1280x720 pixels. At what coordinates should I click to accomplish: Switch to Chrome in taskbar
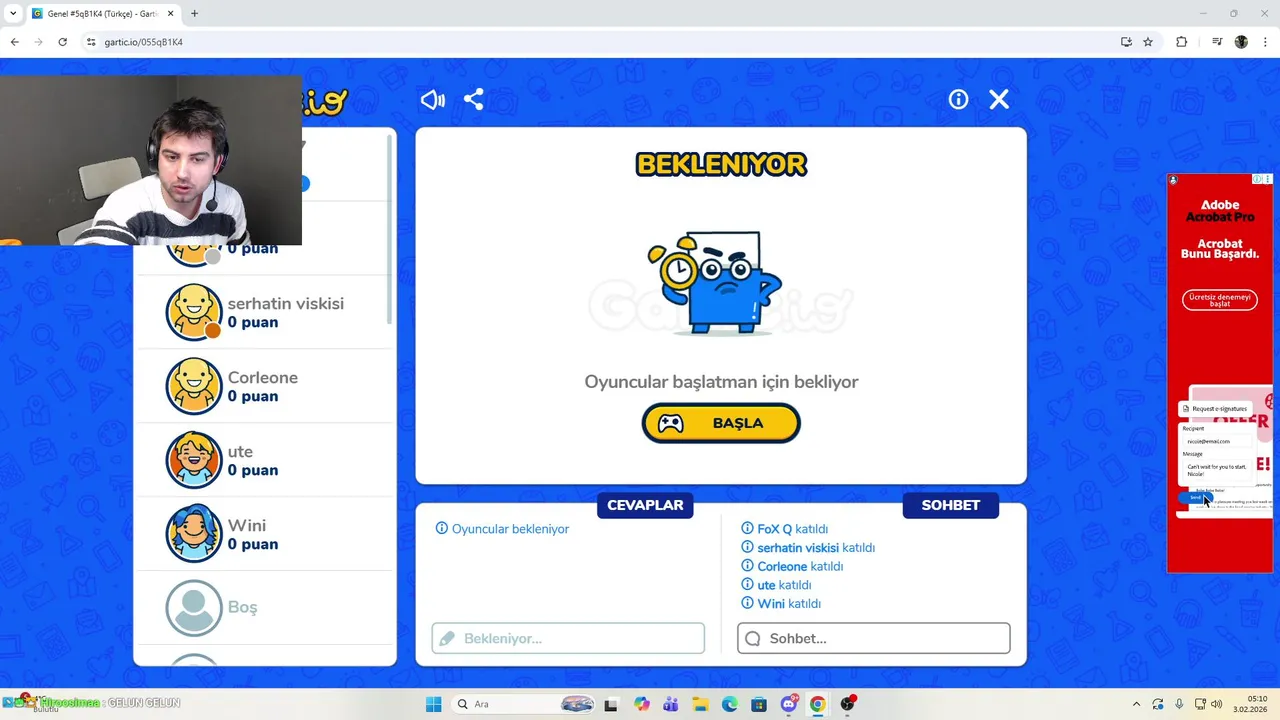click(818, 704)
